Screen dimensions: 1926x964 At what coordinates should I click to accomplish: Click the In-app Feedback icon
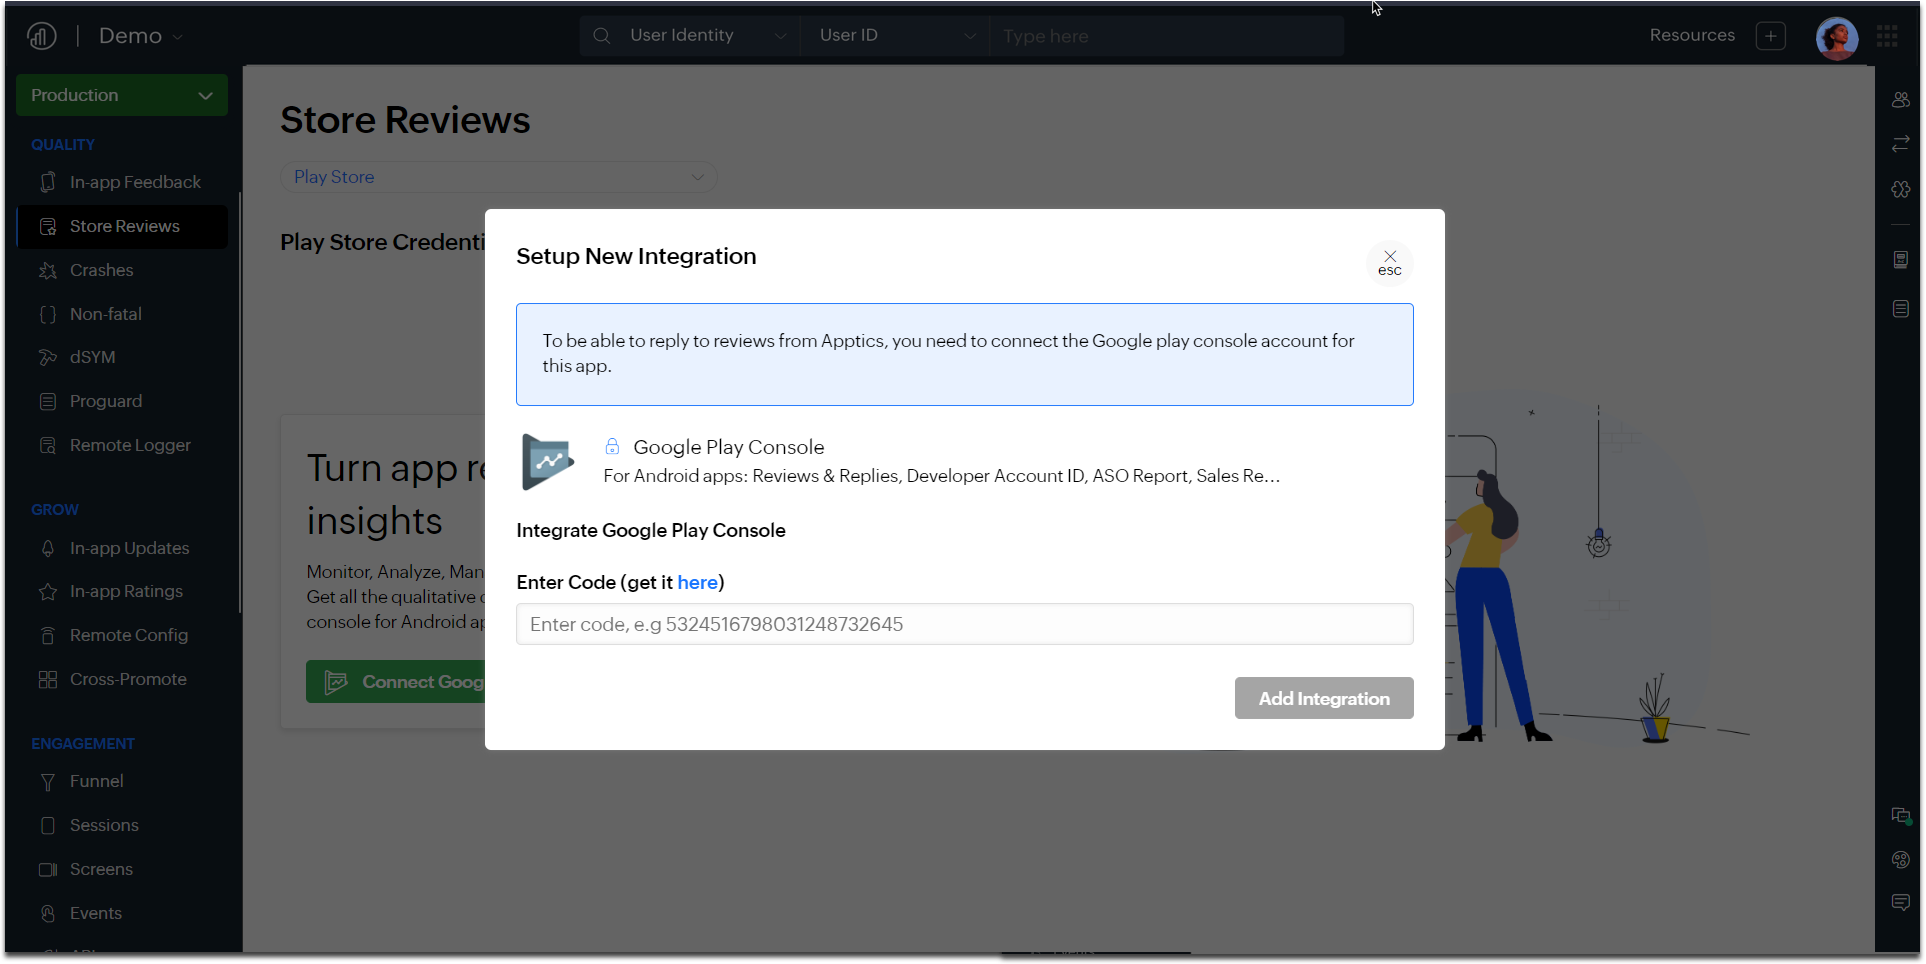(x=47, y=182)
